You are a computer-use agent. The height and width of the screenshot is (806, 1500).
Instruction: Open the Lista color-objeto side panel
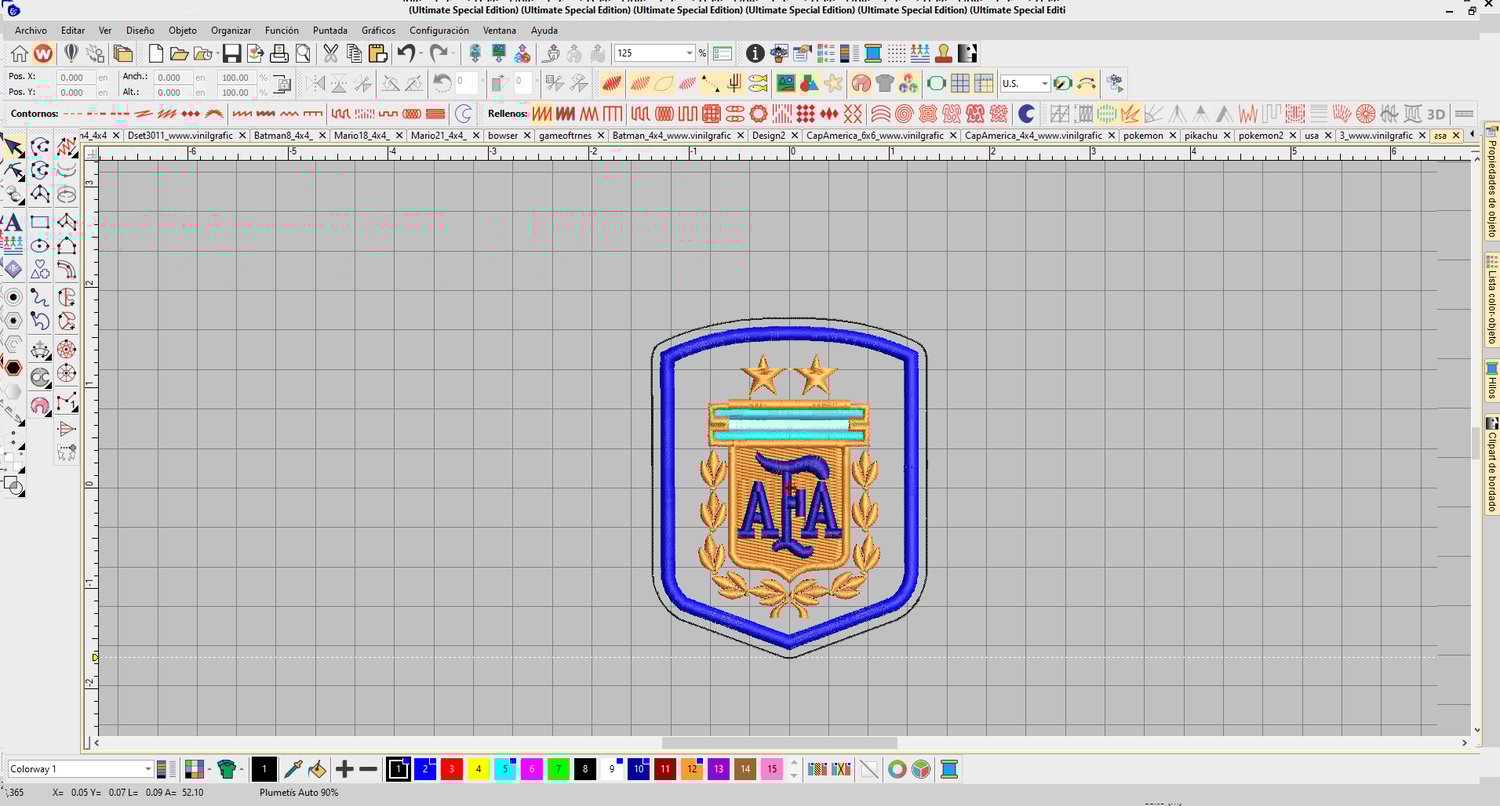tap(1491, 300)
